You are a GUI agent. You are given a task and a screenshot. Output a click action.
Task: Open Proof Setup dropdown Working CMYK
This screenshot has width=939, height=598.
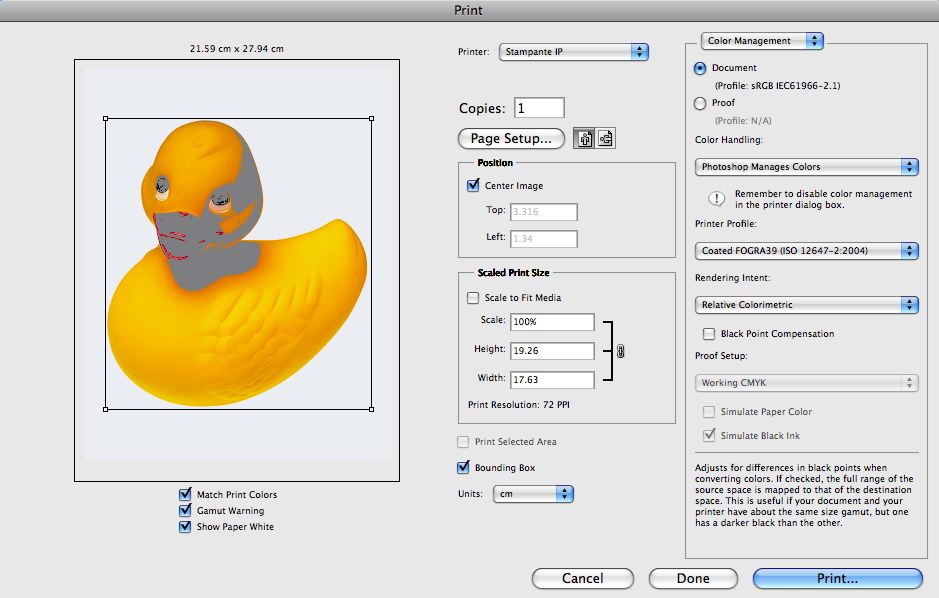pyautogui.click(x=806, y=383)
